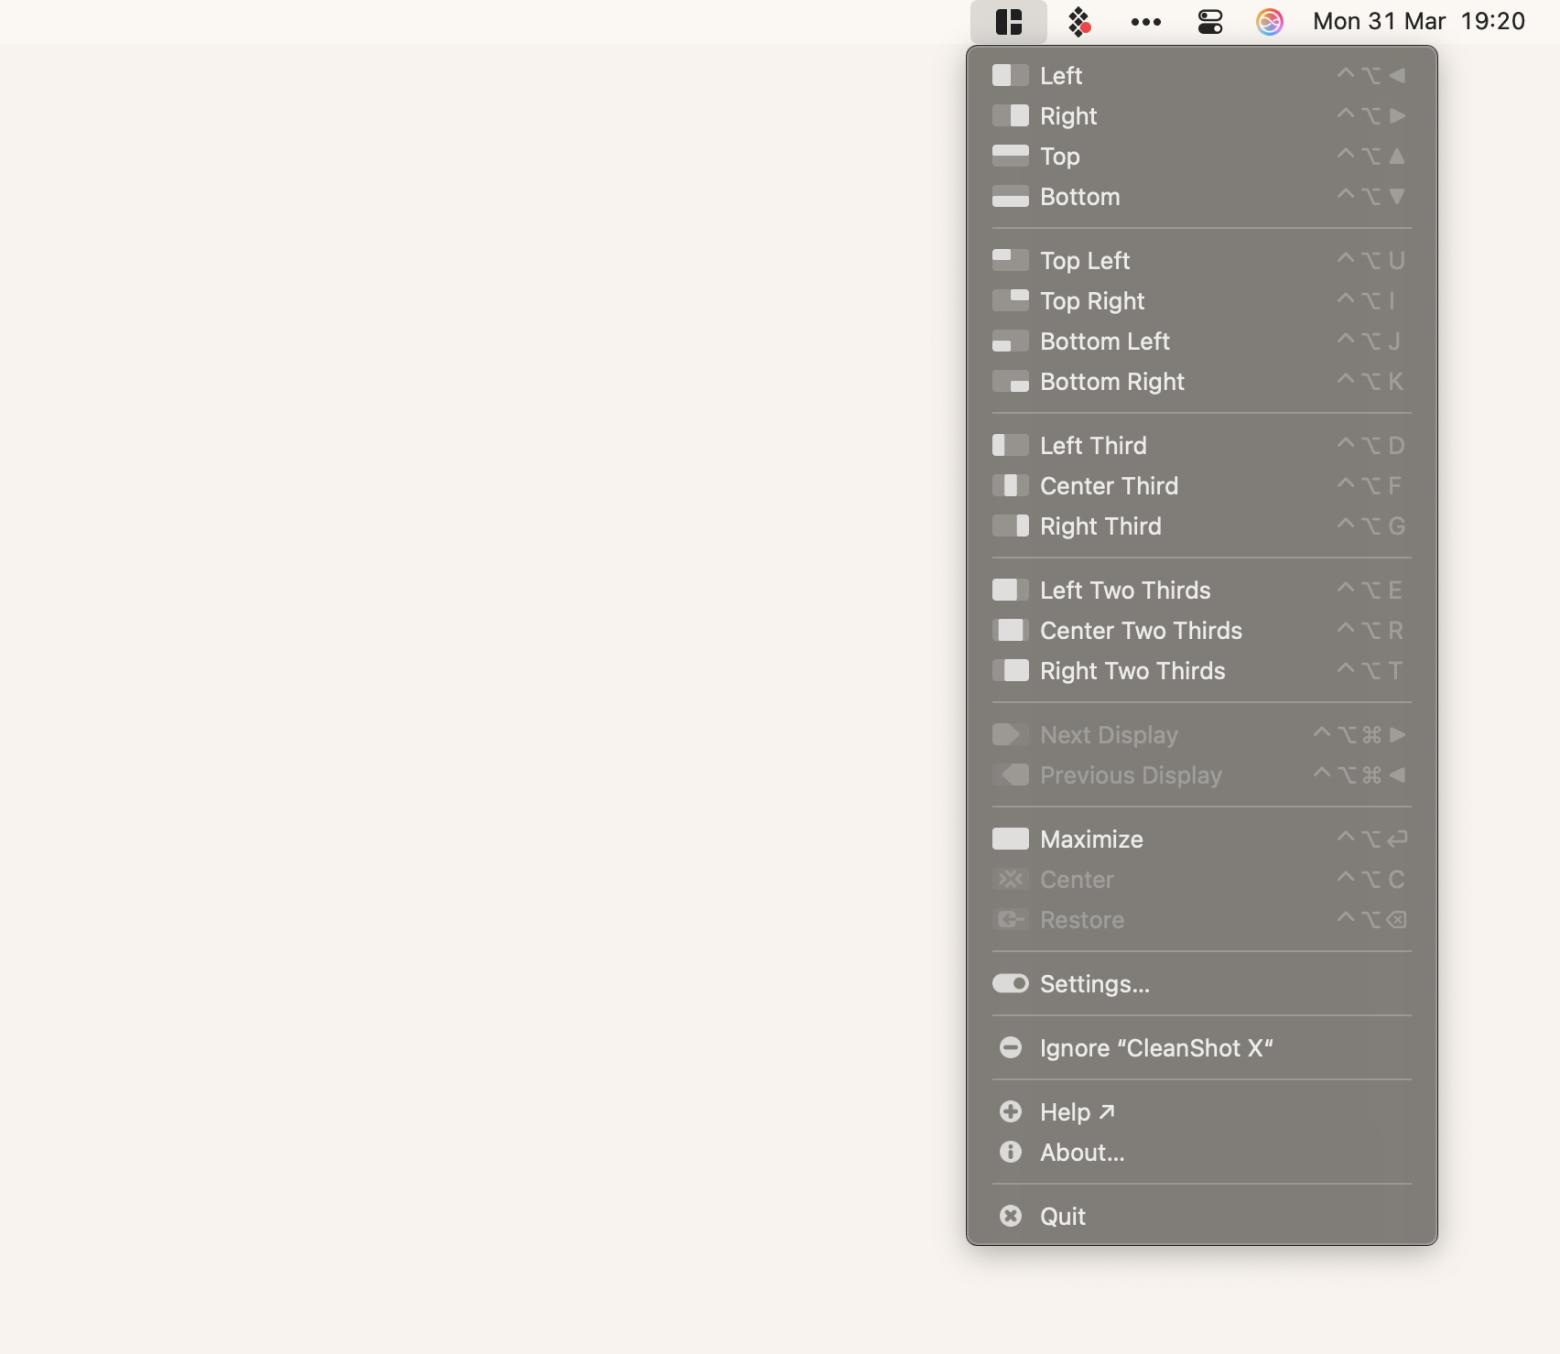Click the Top Left quarter icon
The width and height of the screenshot is (1560, 1354).
[x=1010, y=261]
